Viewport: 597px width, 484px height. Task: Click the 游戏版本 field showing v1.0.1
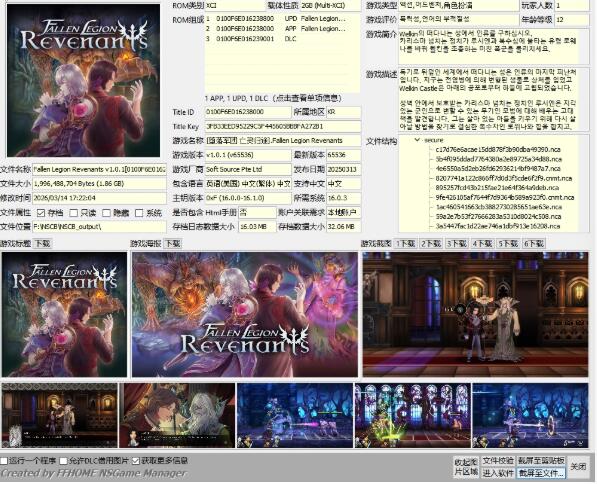click(248, 155)
